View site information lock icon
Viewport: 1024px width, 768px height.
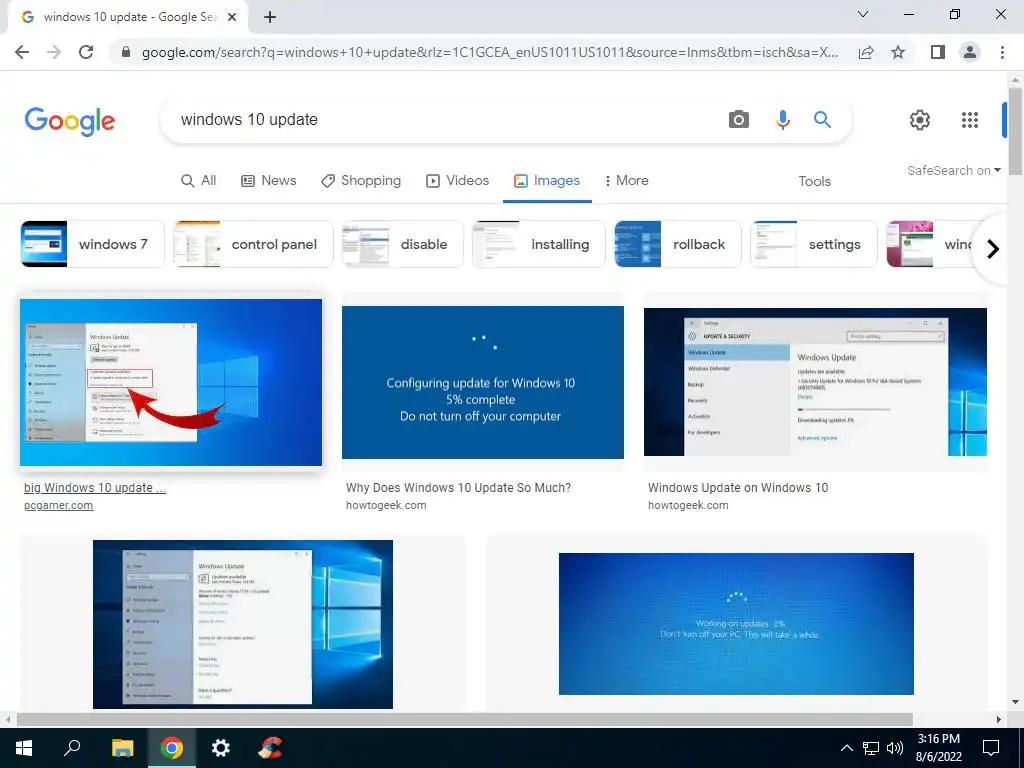click(126, 52)
